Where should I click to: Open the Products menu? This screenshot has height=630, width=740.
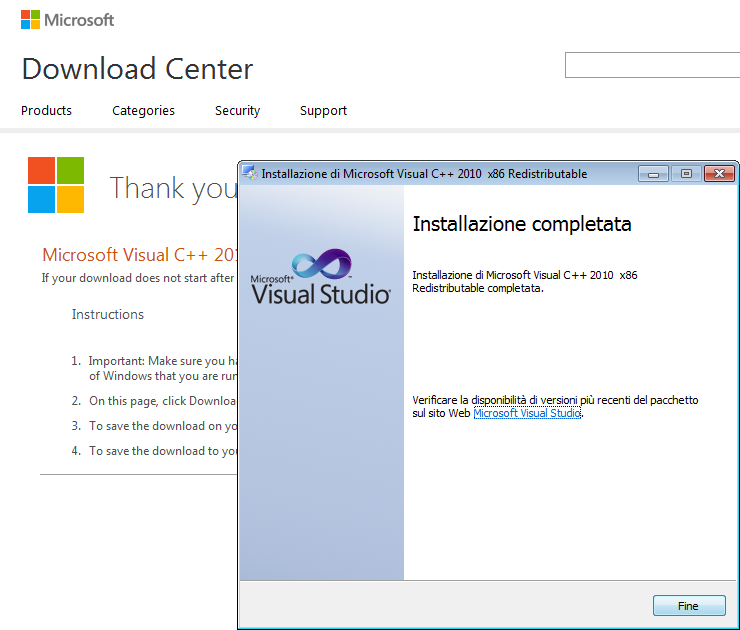tap(46, 110)
